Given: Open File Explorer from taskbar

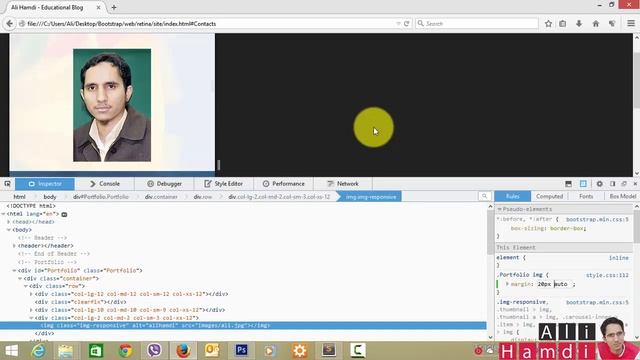Looking at the screenshot, I should click(65, 351).
